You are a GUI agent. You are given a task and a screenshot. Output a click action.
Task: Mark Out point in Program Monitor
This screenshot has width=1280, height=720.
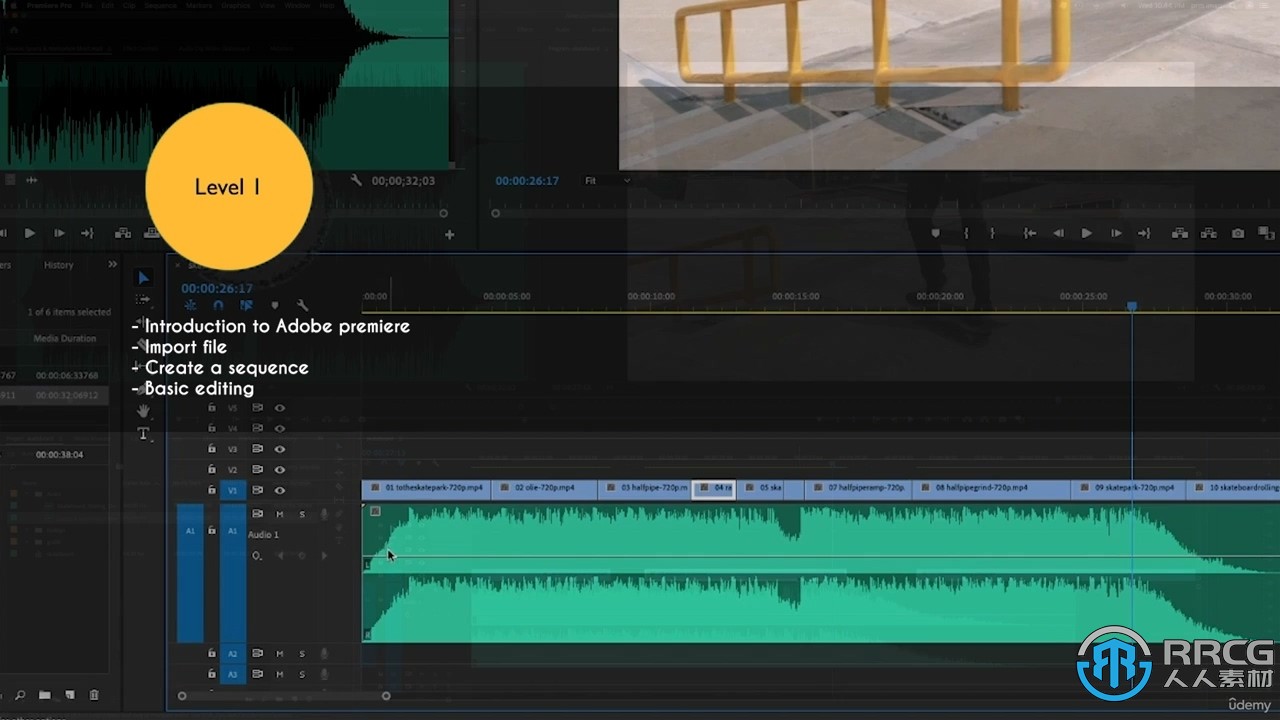[x=992, y=233]
